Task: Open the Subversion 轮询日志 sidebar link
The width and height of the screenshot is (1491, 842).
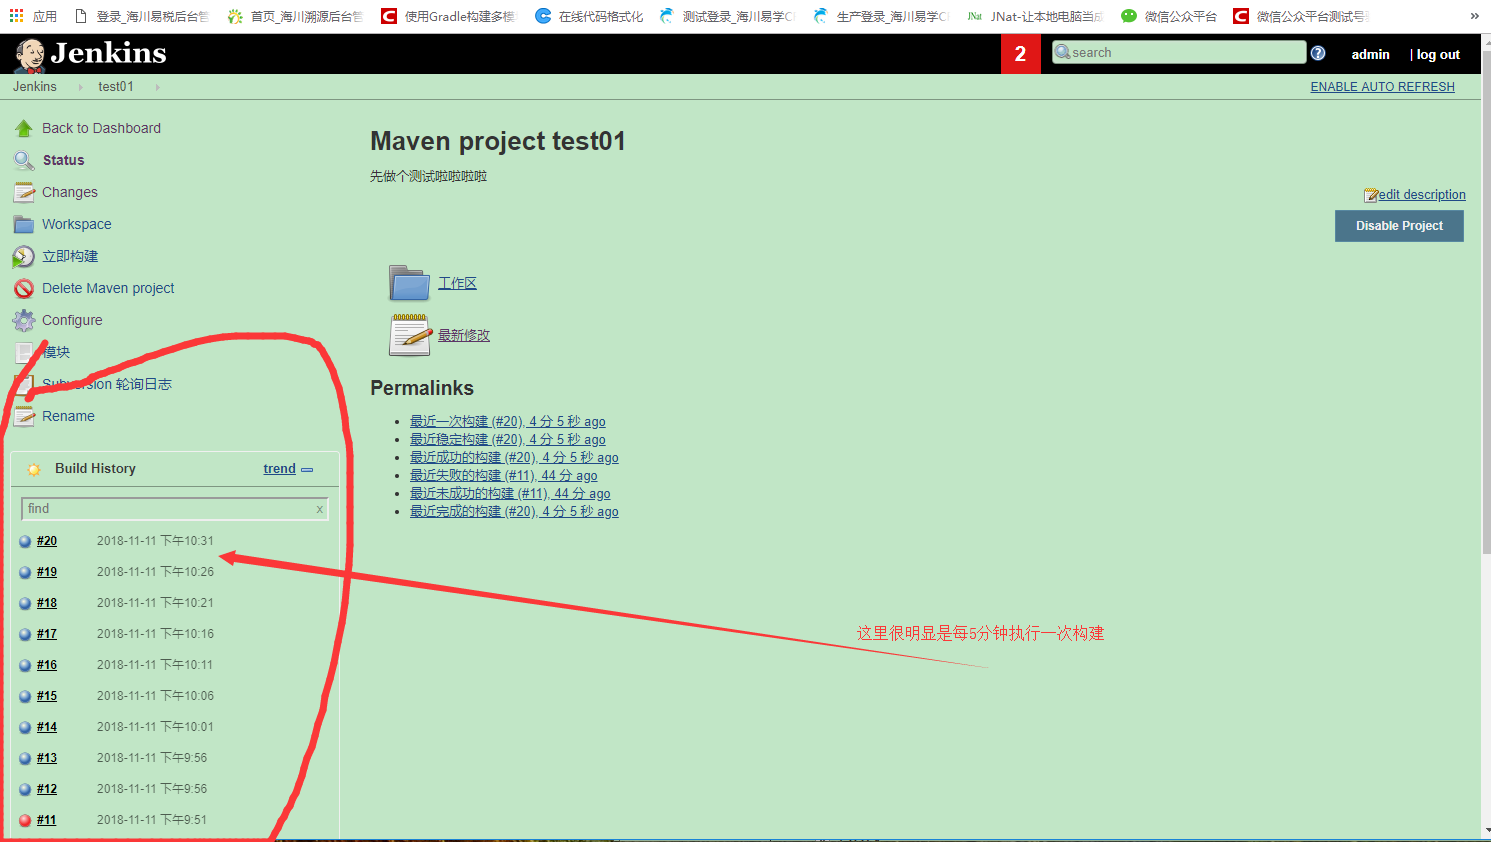Action: click(x=107, y=384)
